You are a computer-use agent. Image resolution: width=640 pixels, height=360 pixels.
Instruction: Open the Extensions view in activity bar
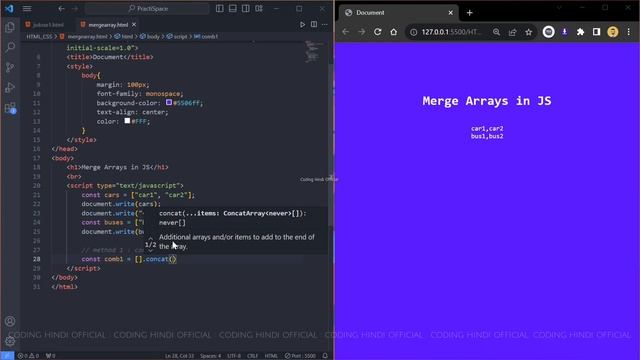(x=10, y=108)
